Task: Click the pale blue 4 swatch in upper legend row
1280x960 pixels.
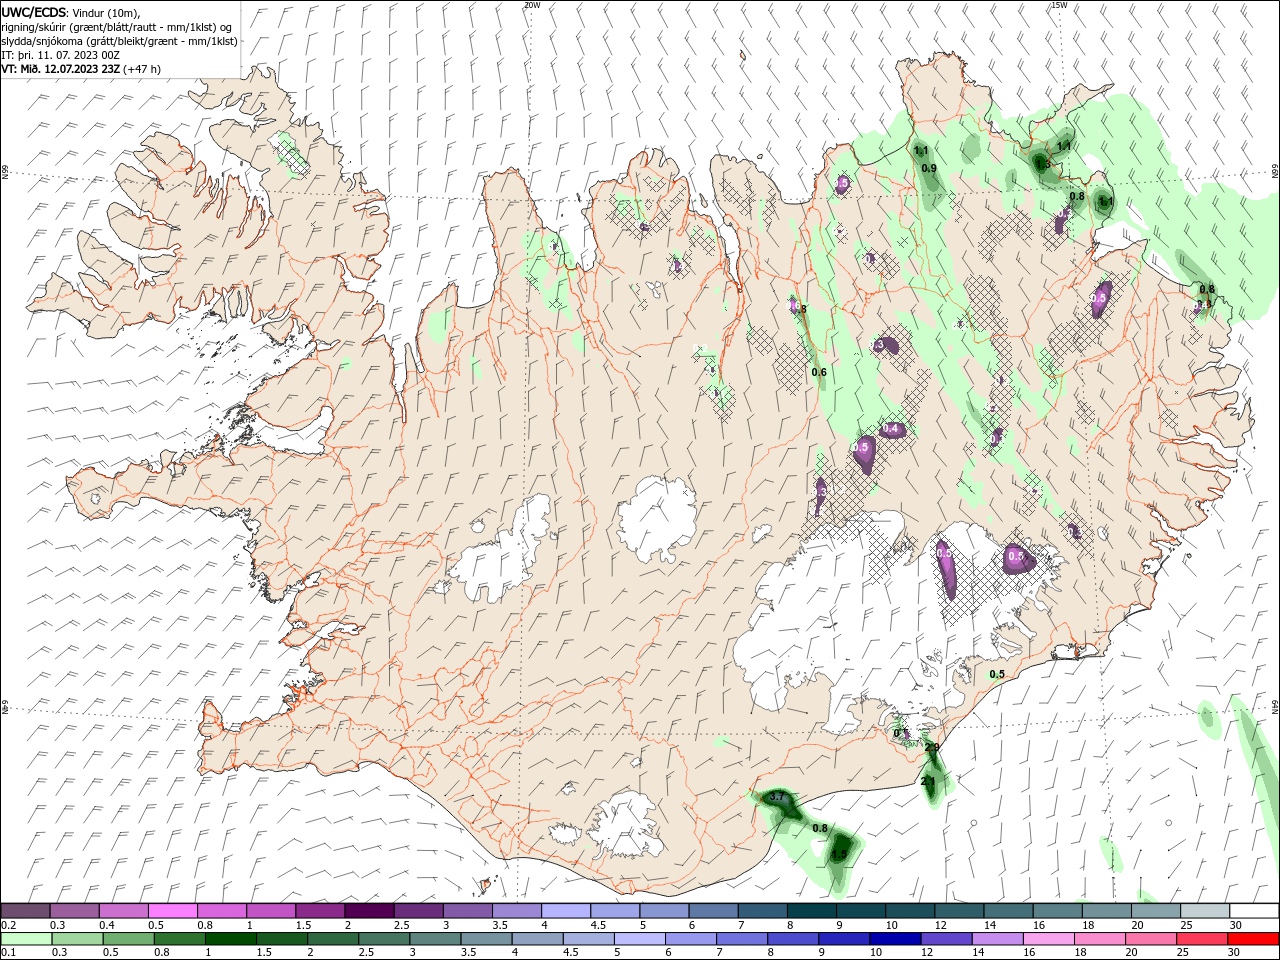Action: click(x=565, y=911)
